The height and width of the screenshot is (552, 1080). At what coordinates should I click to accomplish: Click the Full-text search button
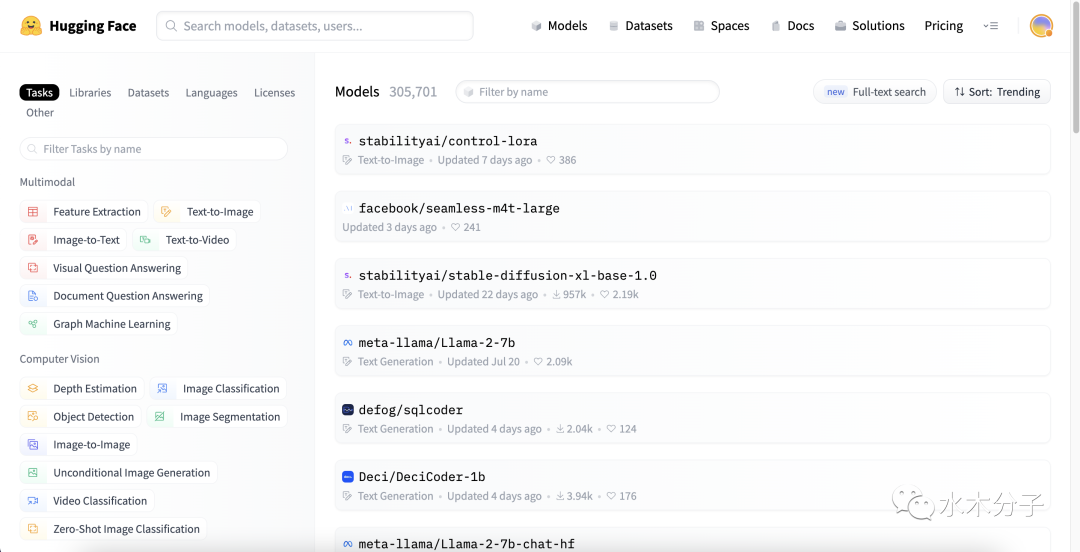(875, 92)
